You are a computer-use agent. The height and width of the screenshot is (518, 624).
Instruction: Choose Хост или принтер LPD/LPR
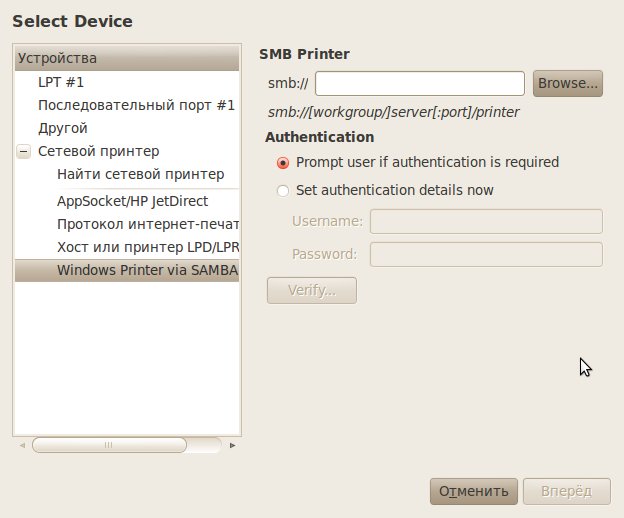147,246
